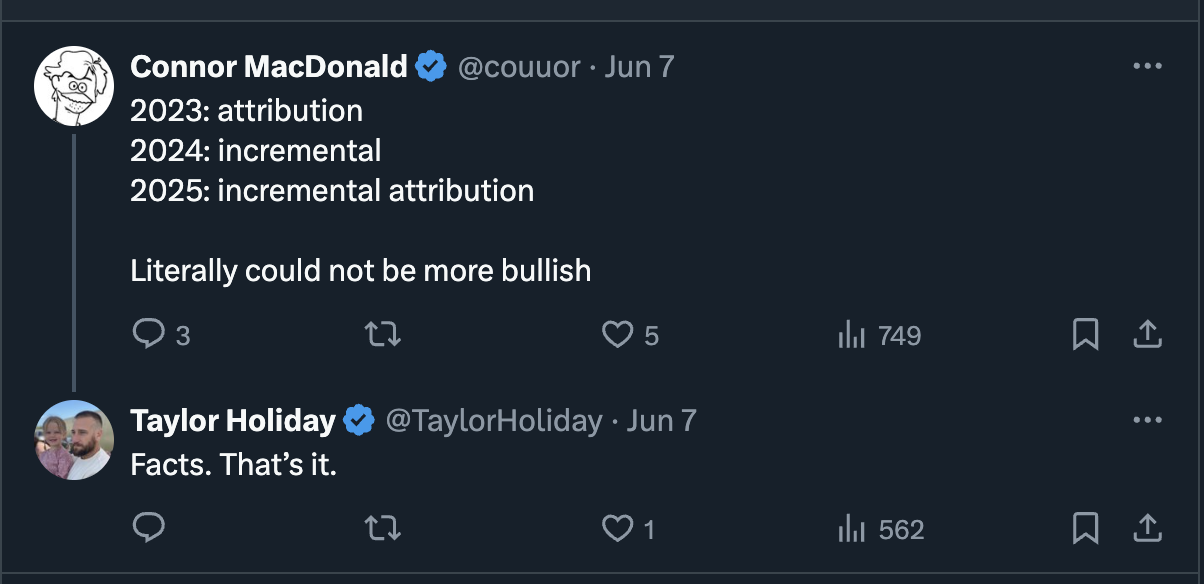The height and width of the screenshot is (584, 1204).
Task: Bookmark Connor MacDonald's tweet
Action: (1085, 335)
